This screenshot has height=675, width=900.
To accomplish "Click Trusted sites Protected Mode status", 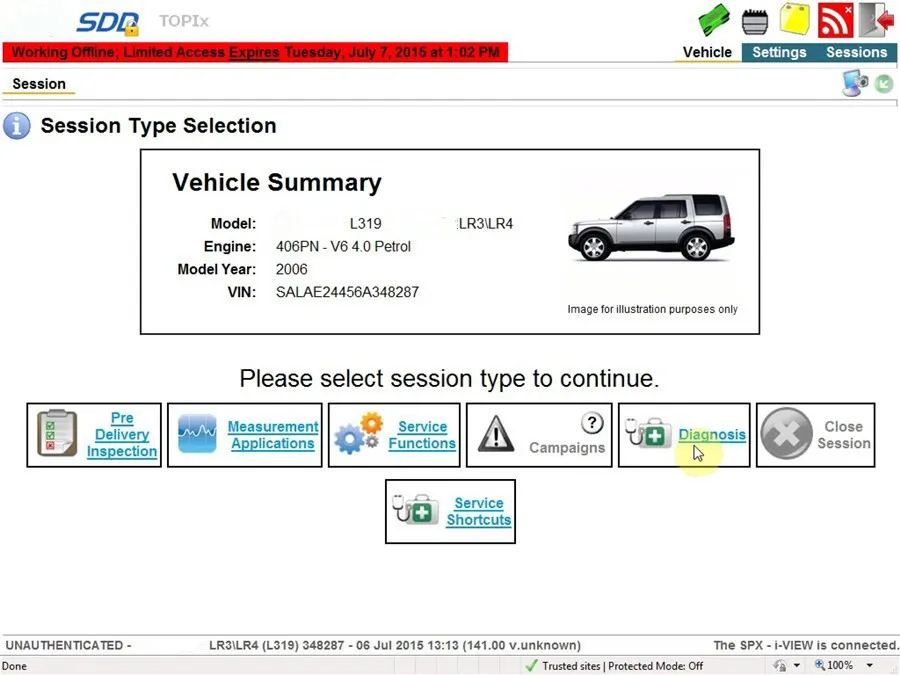I will [x=622, y=666].
